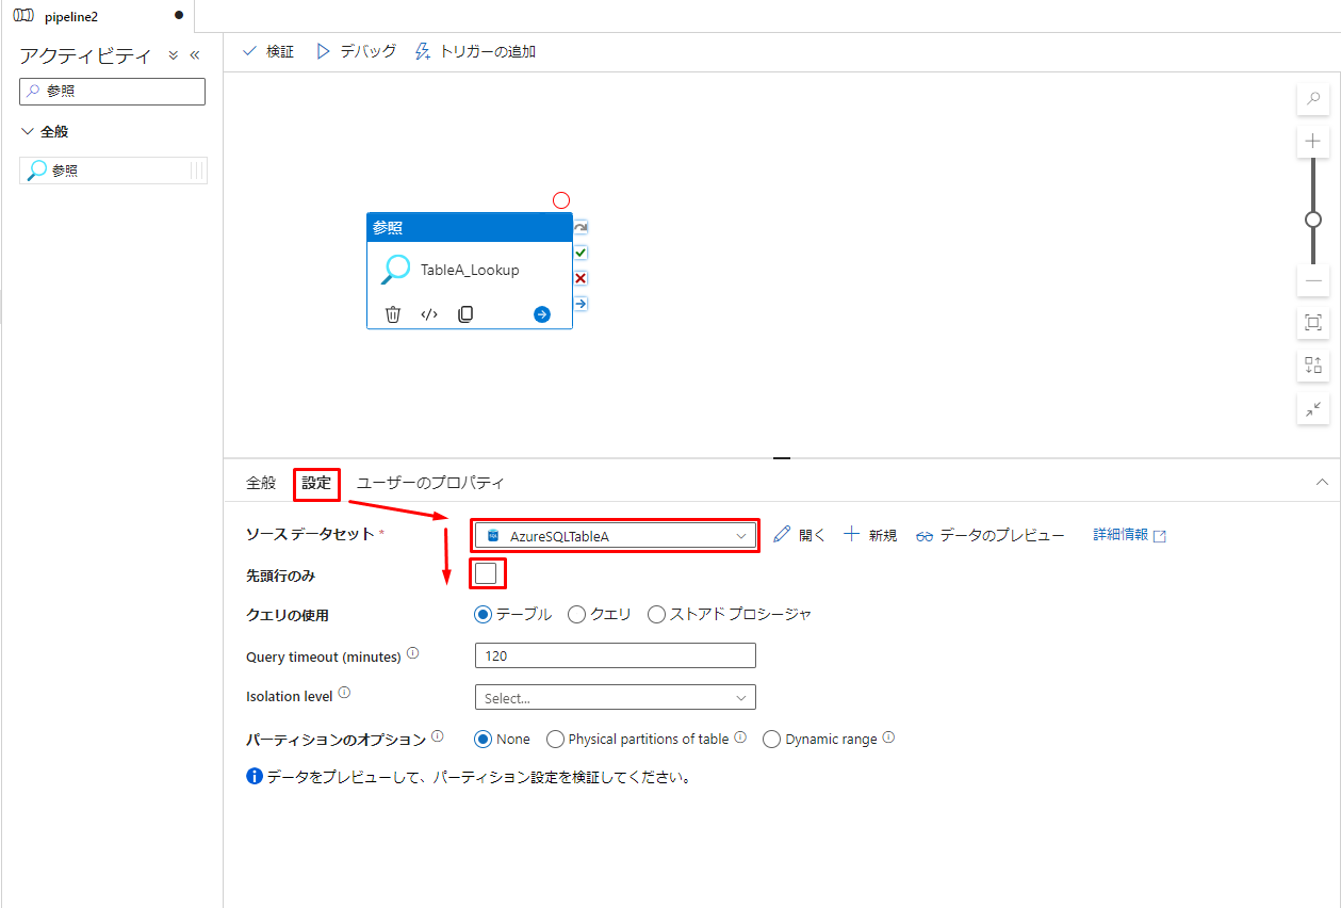Click the canvas zoom slider handle
This screenshot has height=908, width=1341.
tap(1313, 219)
